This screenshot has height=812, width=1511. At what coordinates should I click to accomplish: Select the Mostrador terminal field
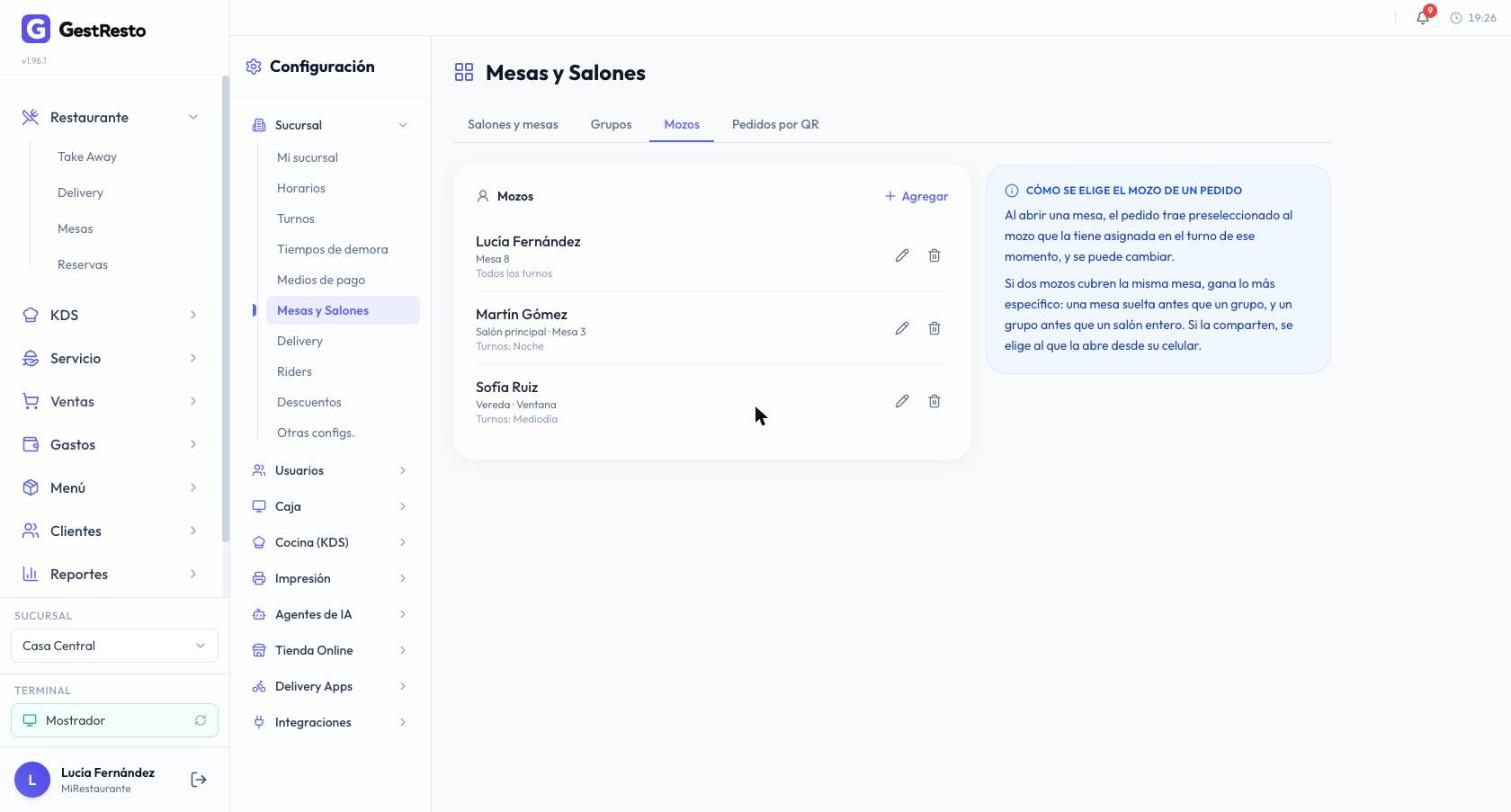tap(114, 721)
